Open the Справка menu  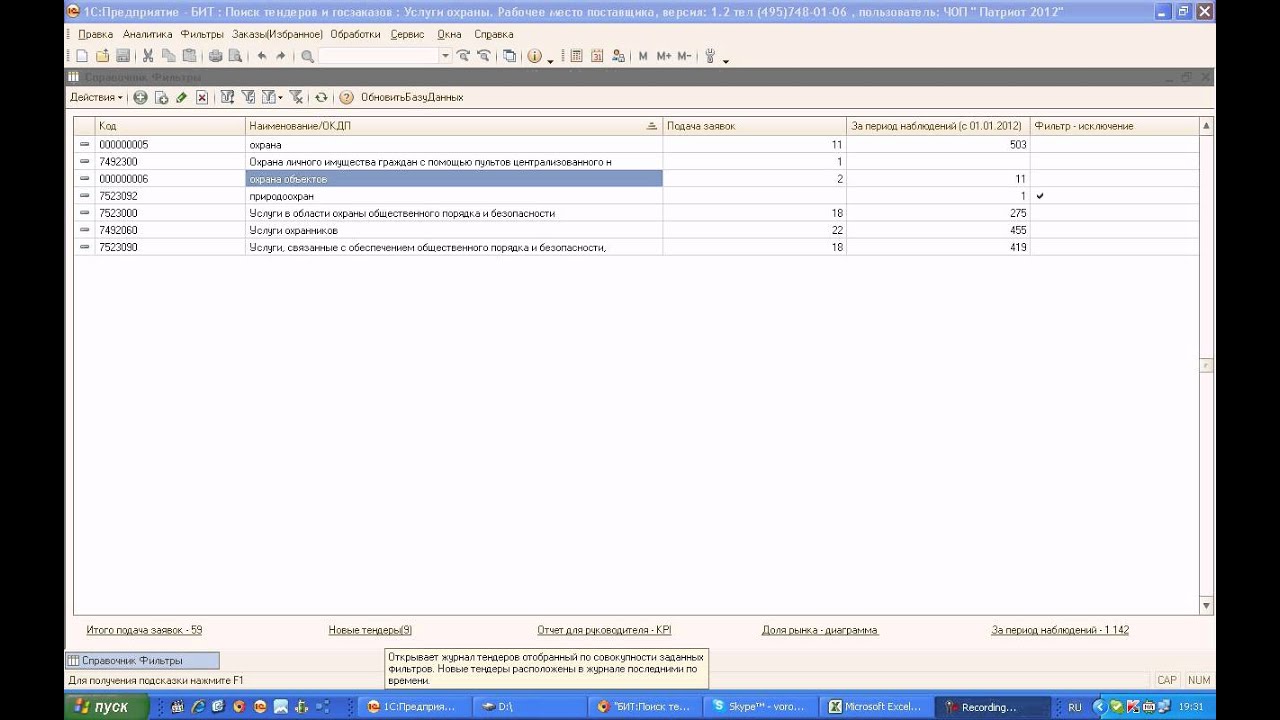coord(493,34)
